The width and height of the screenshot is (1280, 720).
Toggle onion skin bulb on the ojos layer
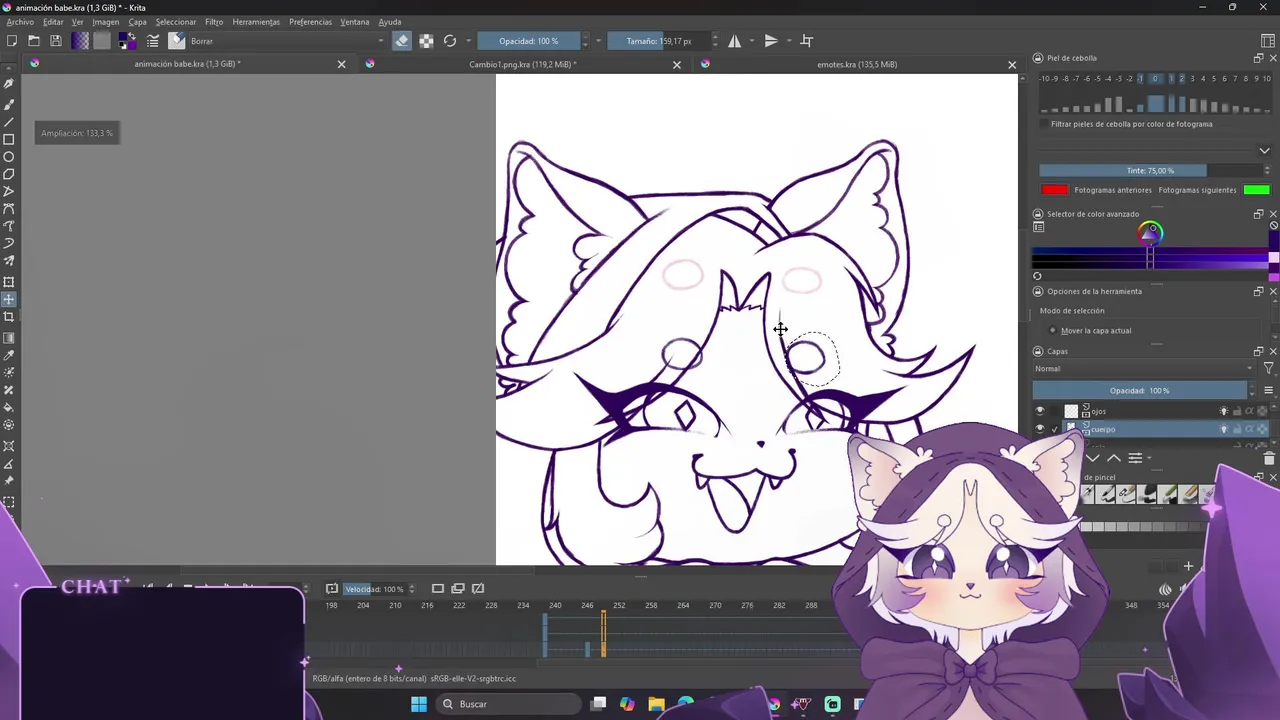[x=1224, y=411]
